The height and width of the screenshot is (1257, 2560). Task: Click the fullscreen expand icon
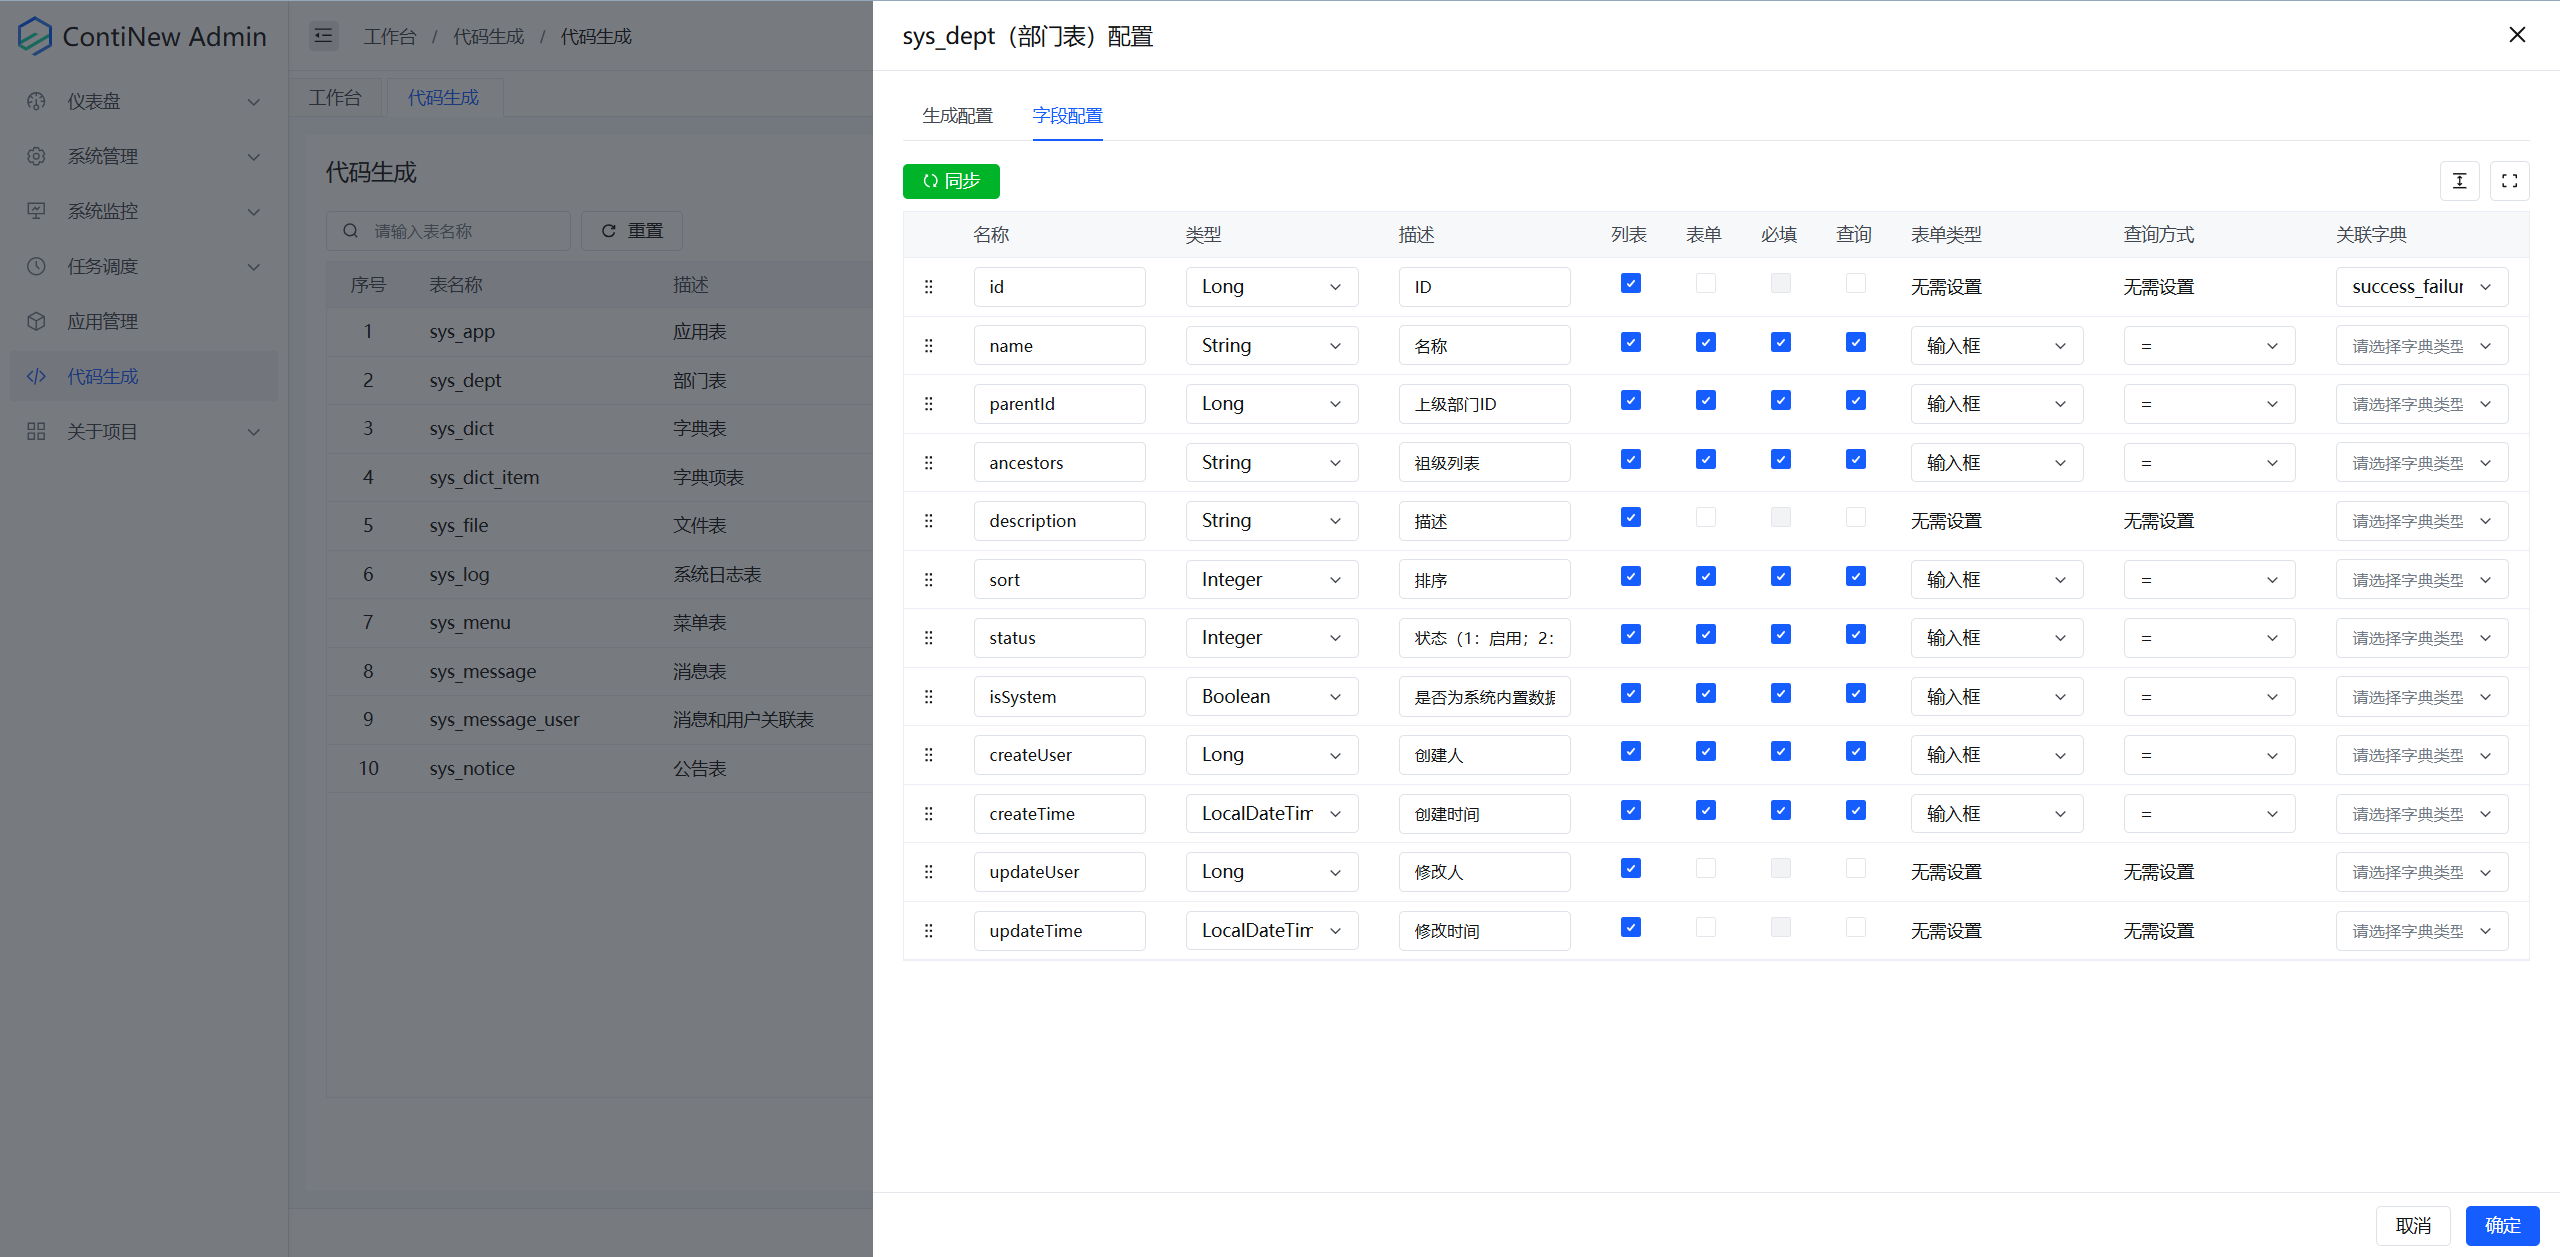tap(2509, 181)
